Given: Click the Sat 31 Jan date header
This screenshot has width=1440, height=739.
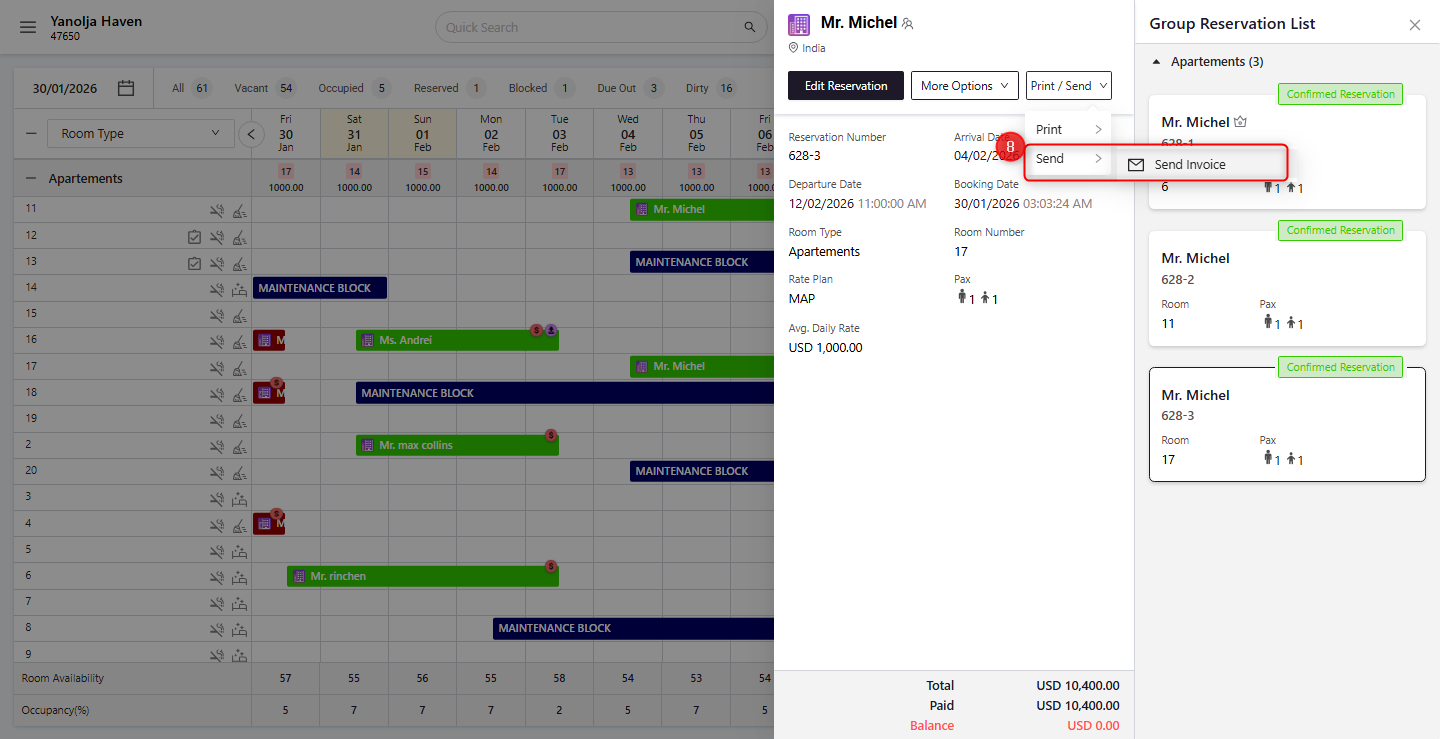Looking at the screenshot, I should (354, 134).
